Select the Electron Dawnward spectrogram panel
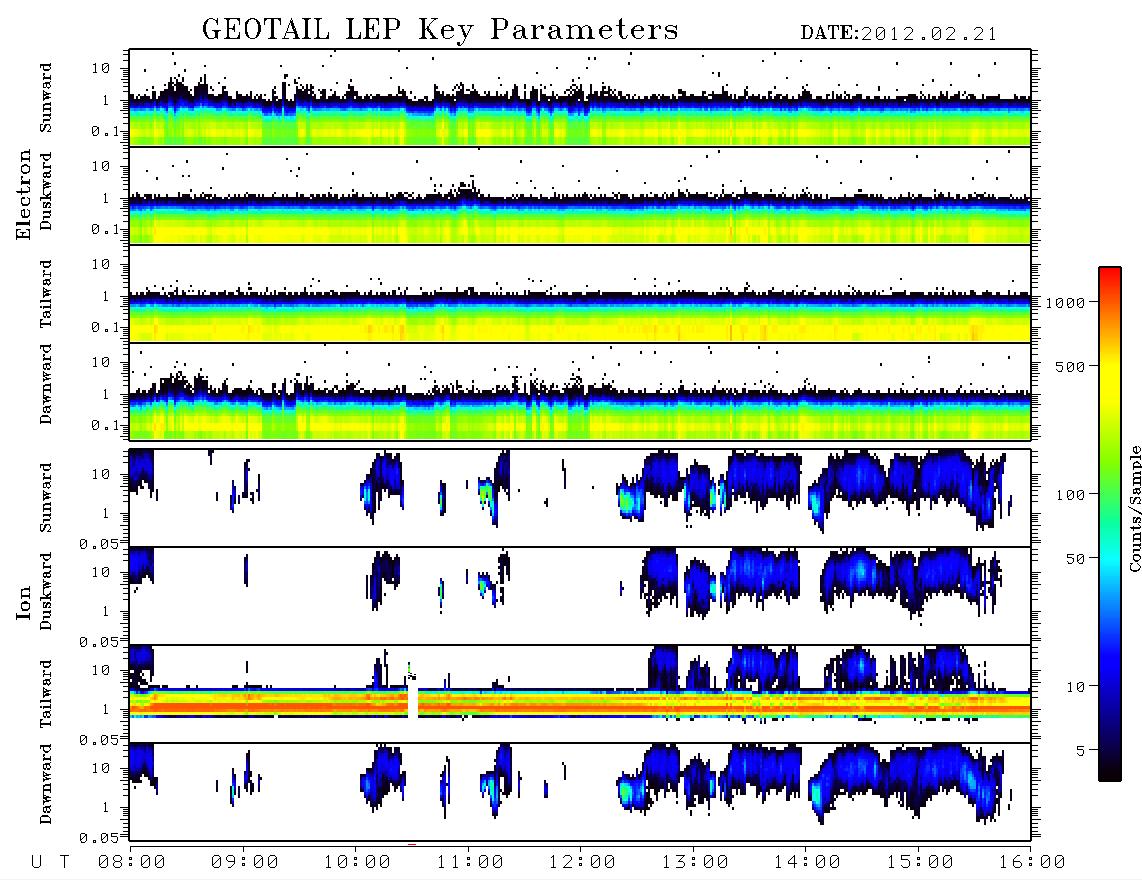Screen dimensions: 1142x880 tap(580, 392)
